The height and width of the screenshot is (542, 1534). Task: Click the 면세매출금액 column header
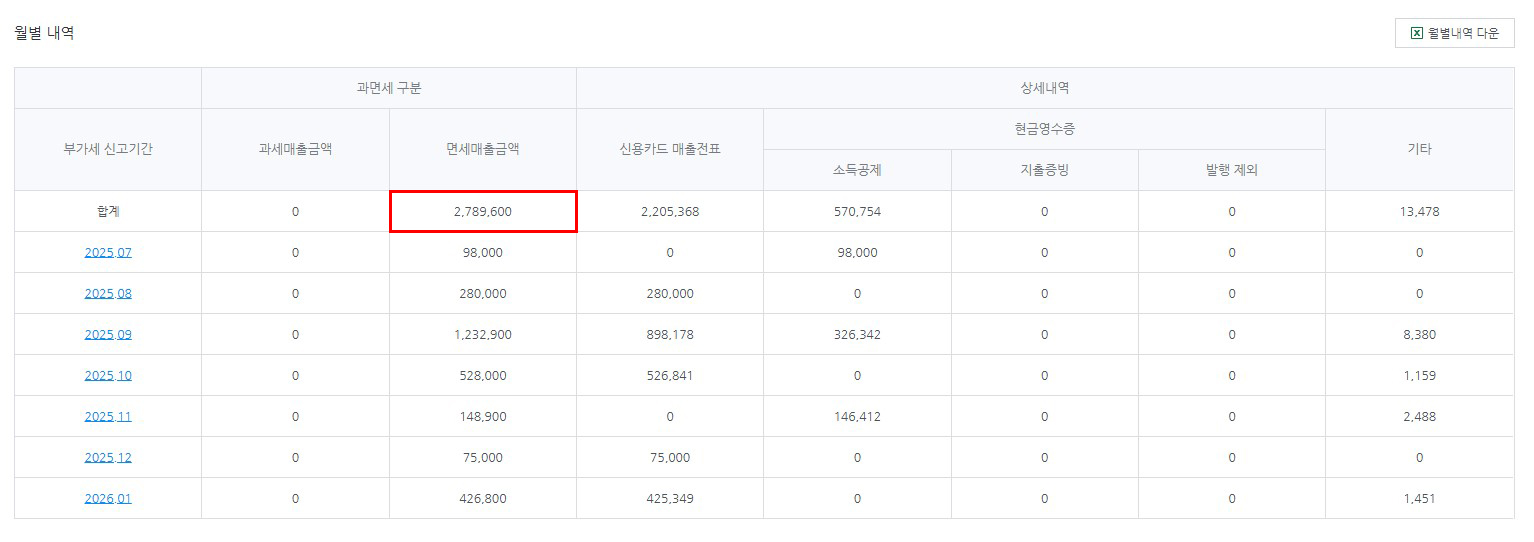(x=483, y=149)
